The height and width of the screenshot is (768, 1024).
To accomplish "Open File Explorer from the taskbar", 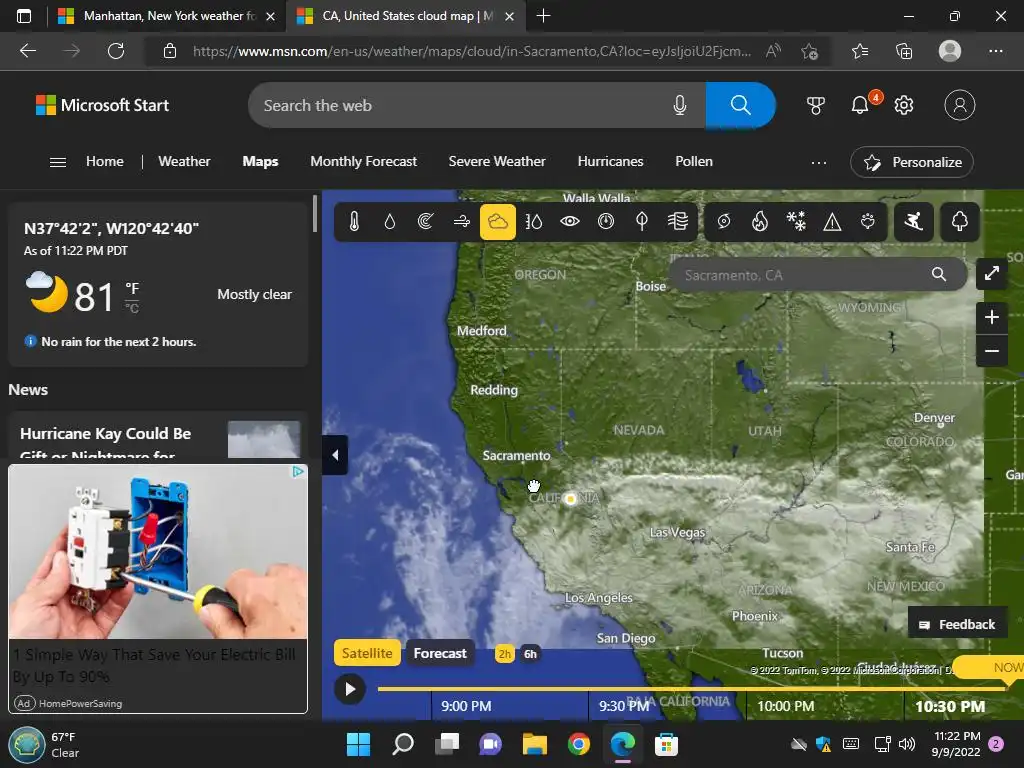I will click(534, 744).
